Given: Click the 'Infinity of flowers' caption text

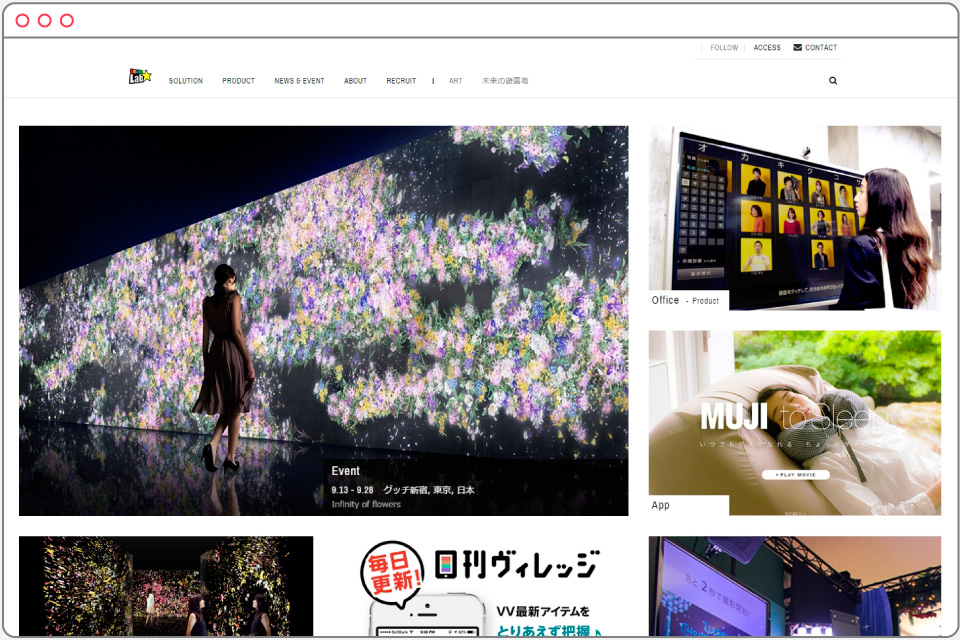Looking at the screenshot, I should (x=366, y=504).
